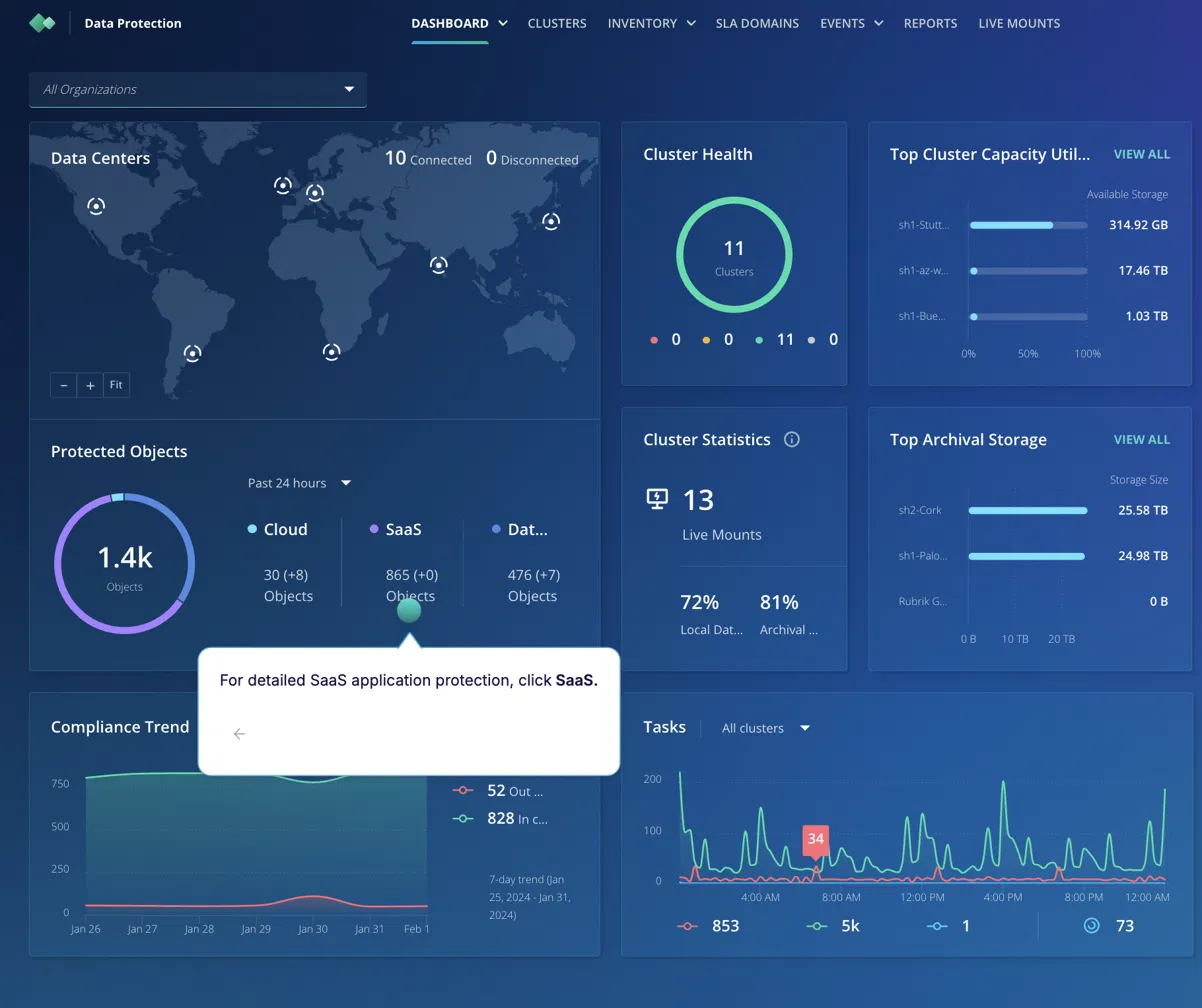
Task: Click the green 828 In compliance legend
Action: (x=500, y=818)
